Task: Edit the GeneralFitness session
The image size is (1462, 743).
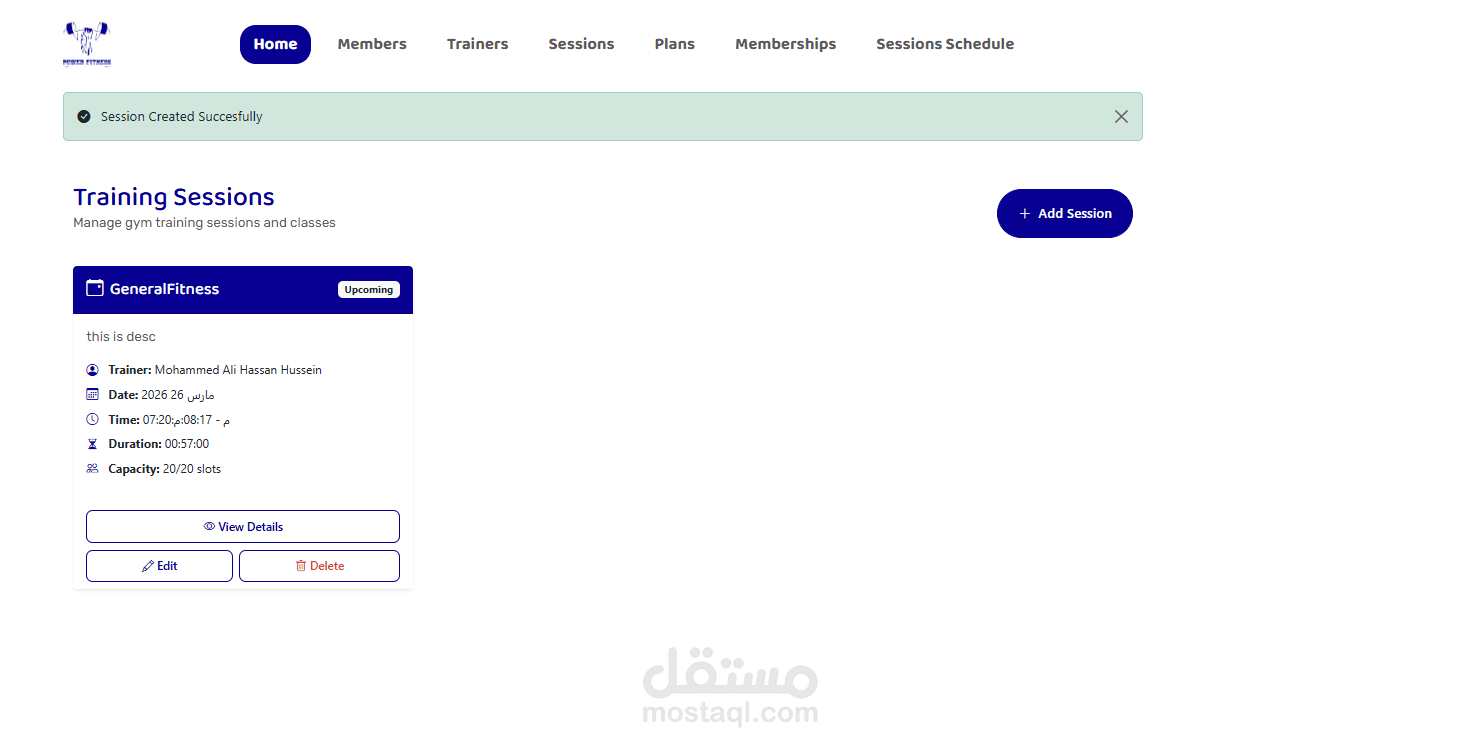Action: coord(159,566)
